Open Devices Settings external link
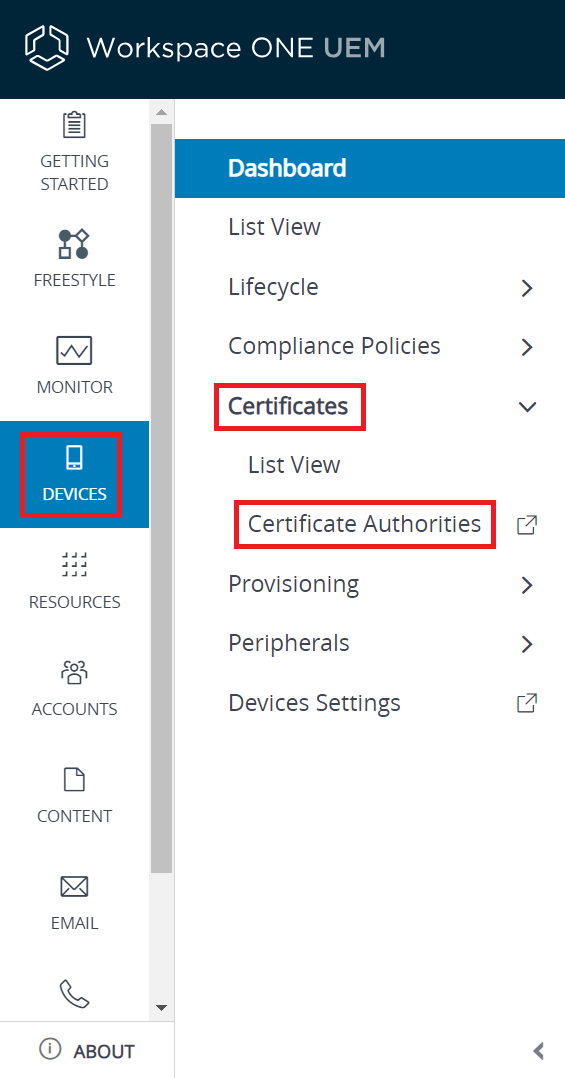The image size is (565, 1078). tap(527, 703)
